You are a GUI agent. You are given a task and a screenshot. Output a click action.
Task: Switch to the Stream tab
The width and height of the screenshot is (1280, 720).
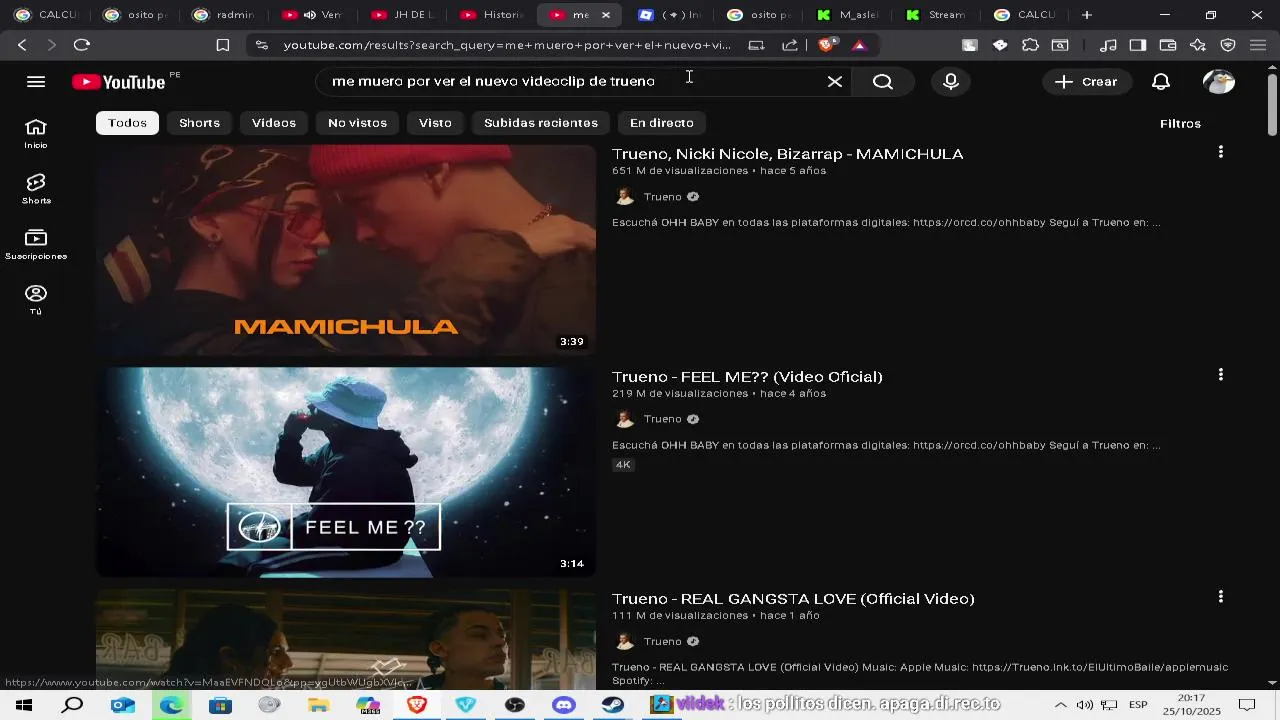point(937,15)
